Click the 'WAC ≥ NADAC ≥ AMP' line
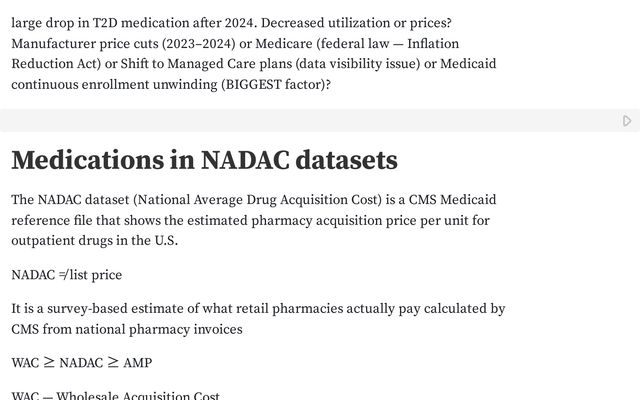640x400 pixels. (81, 363)
